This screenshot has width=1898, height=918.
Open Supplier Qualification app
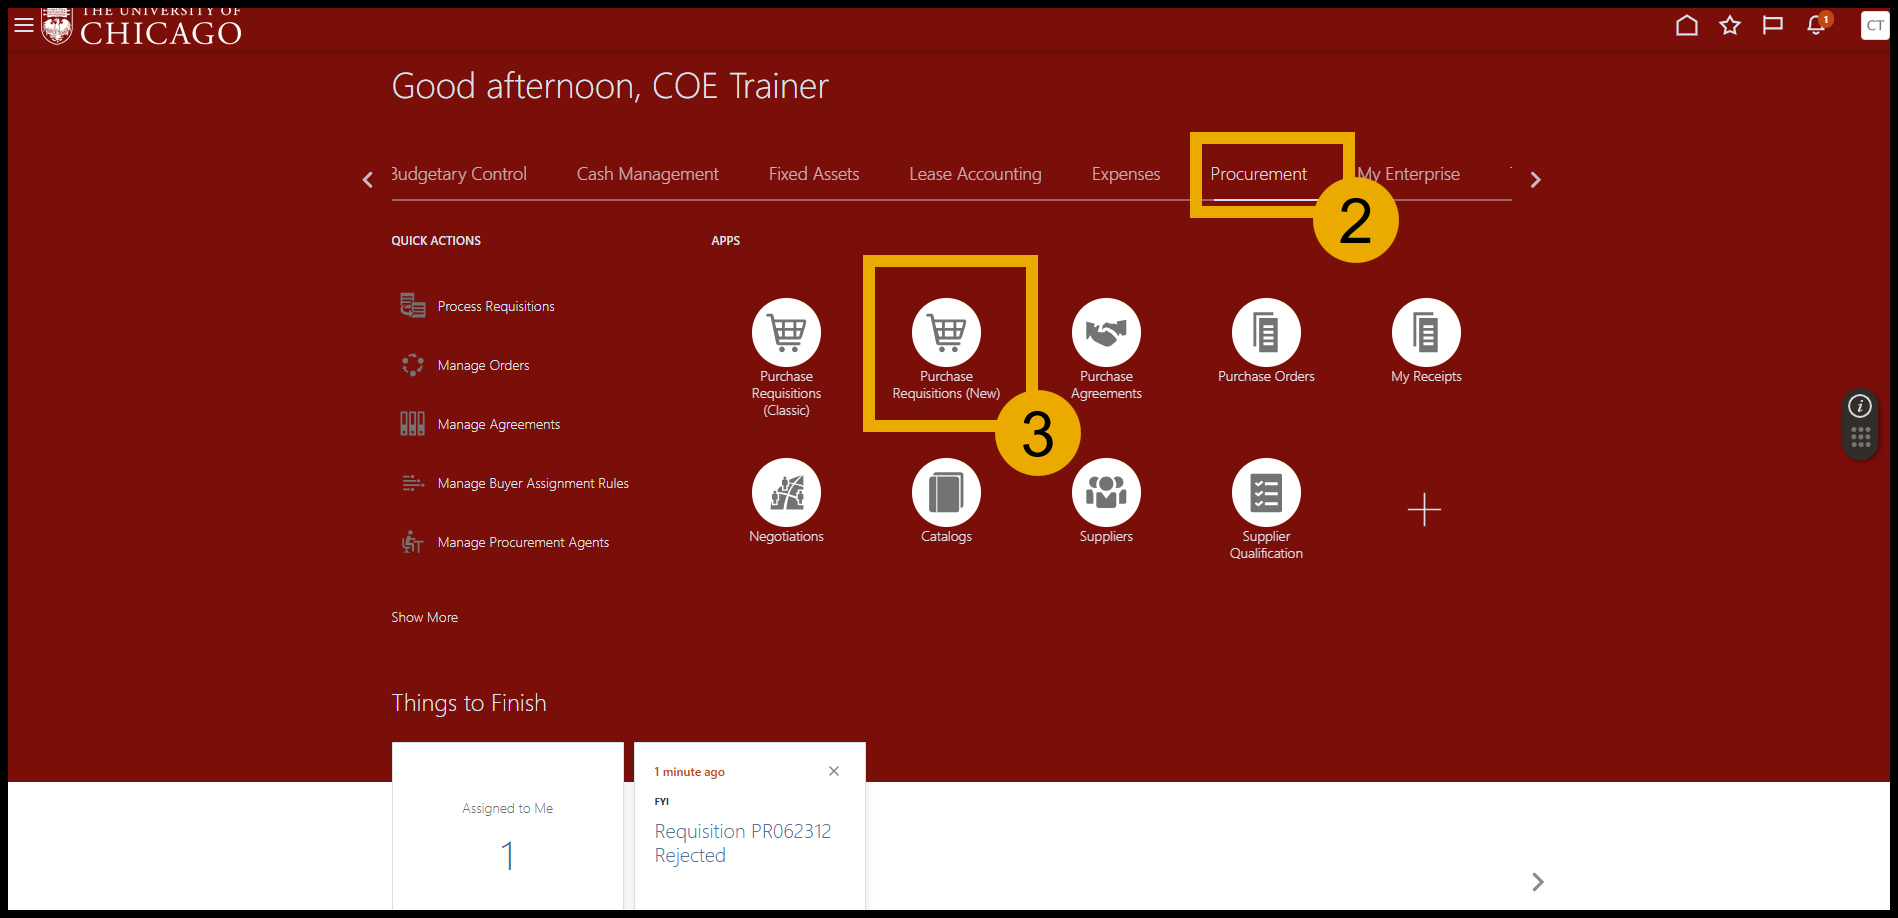1266,493
